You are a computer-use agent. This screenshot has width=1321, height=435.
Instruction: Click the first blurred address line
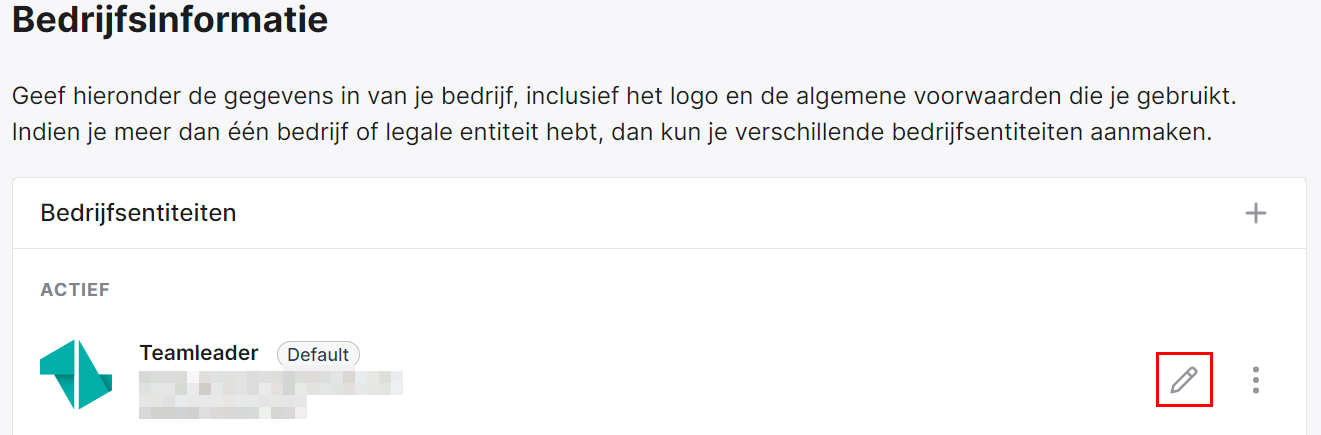pos(271,383)
